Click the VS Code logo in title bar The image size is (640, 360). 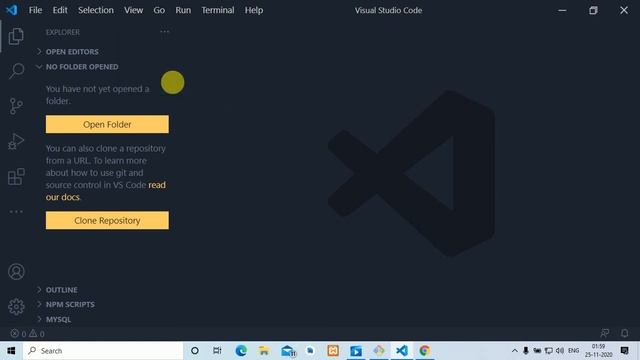pos(11,10)
